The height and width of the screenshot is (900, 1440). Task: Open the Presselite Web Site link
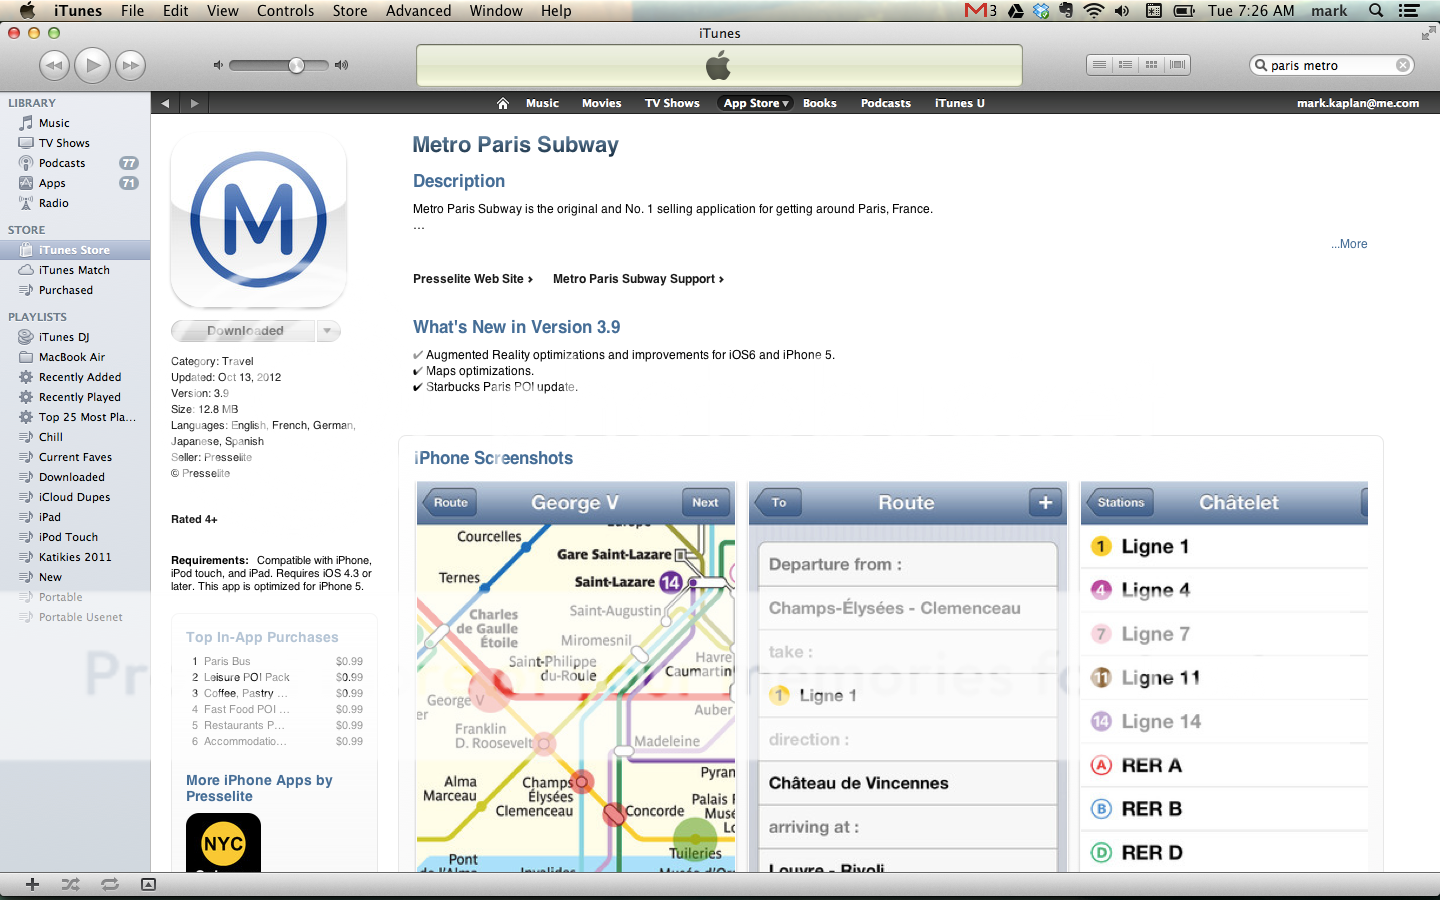[x=473, y=279]
